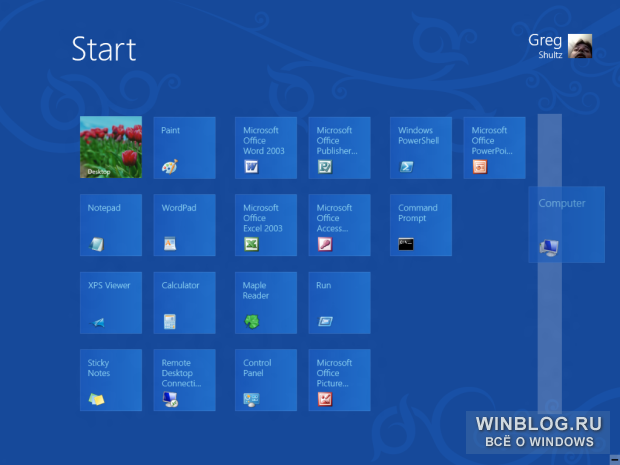Click the Office Picture Manager icon

tap(325, 399)
